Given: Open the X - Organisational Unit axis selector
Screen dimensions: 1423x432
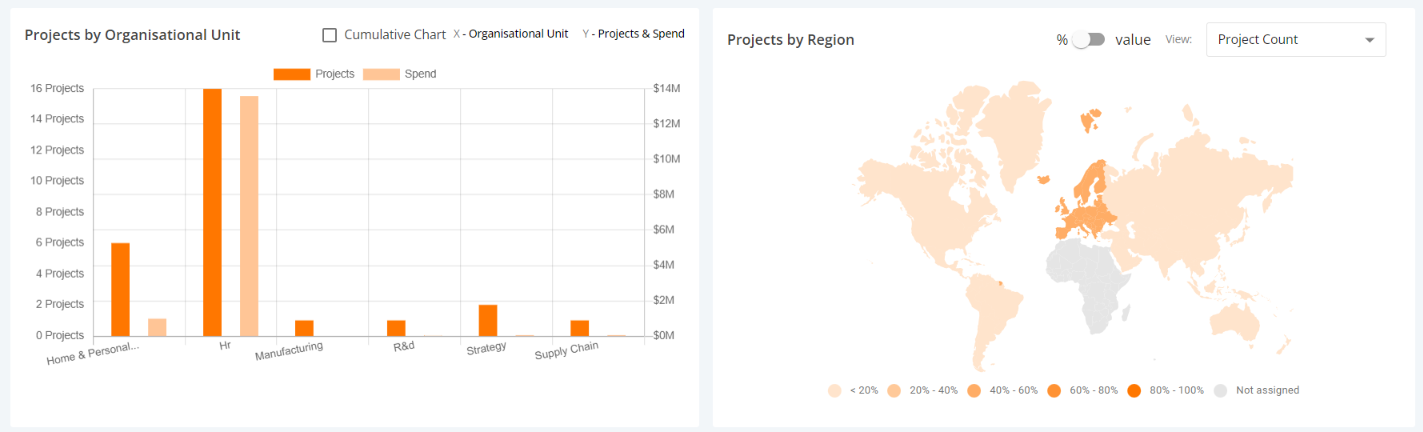Looking at the screenshot, I should pos(510,34).
